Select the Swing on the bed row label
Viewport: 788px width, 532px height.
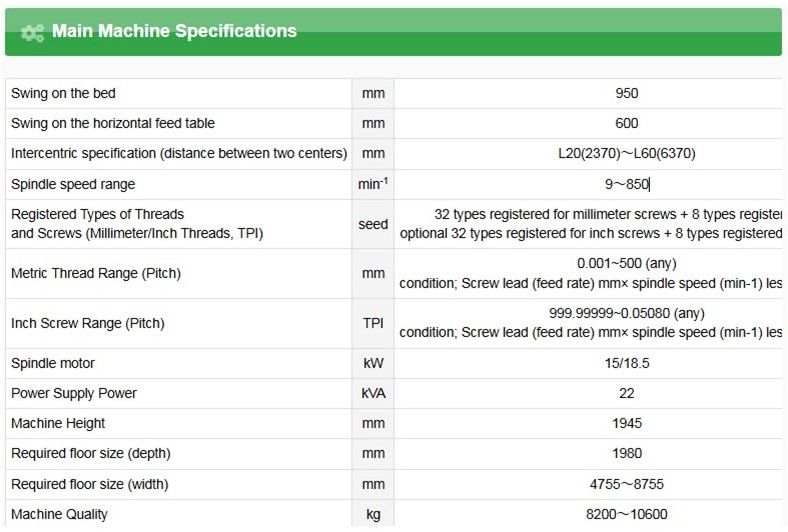pyautogui.click(x=63, y=93)
